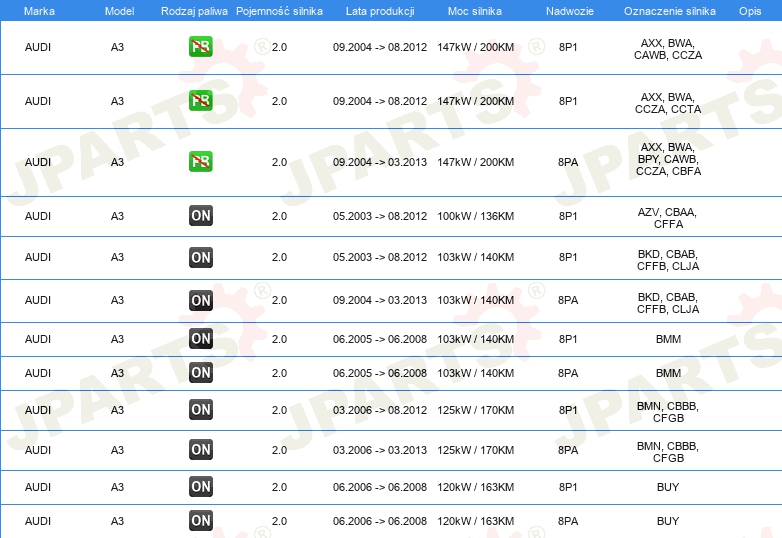Select the ON icon in the 125kW 8P1 row
This screenshot has width=782, height=538.
(201, 409)
